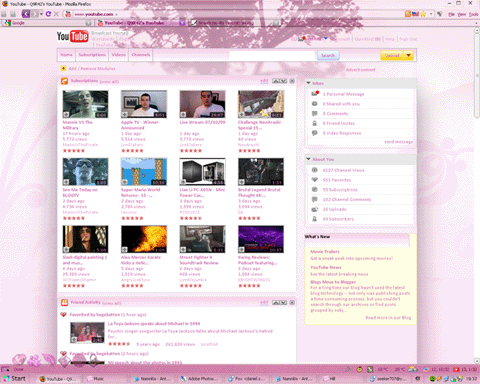Click the Video Responses bubble icon
The width and height of the screenshot is (480, 384).
314,133
